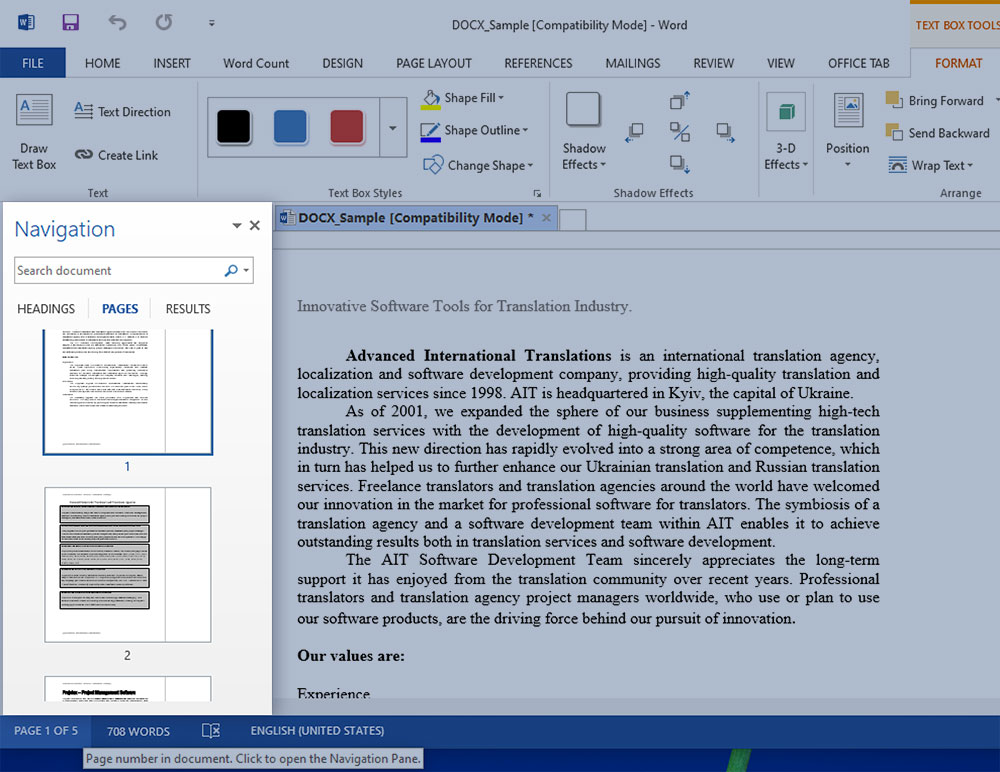Repeat the last action with redo icon

point(164,22)
